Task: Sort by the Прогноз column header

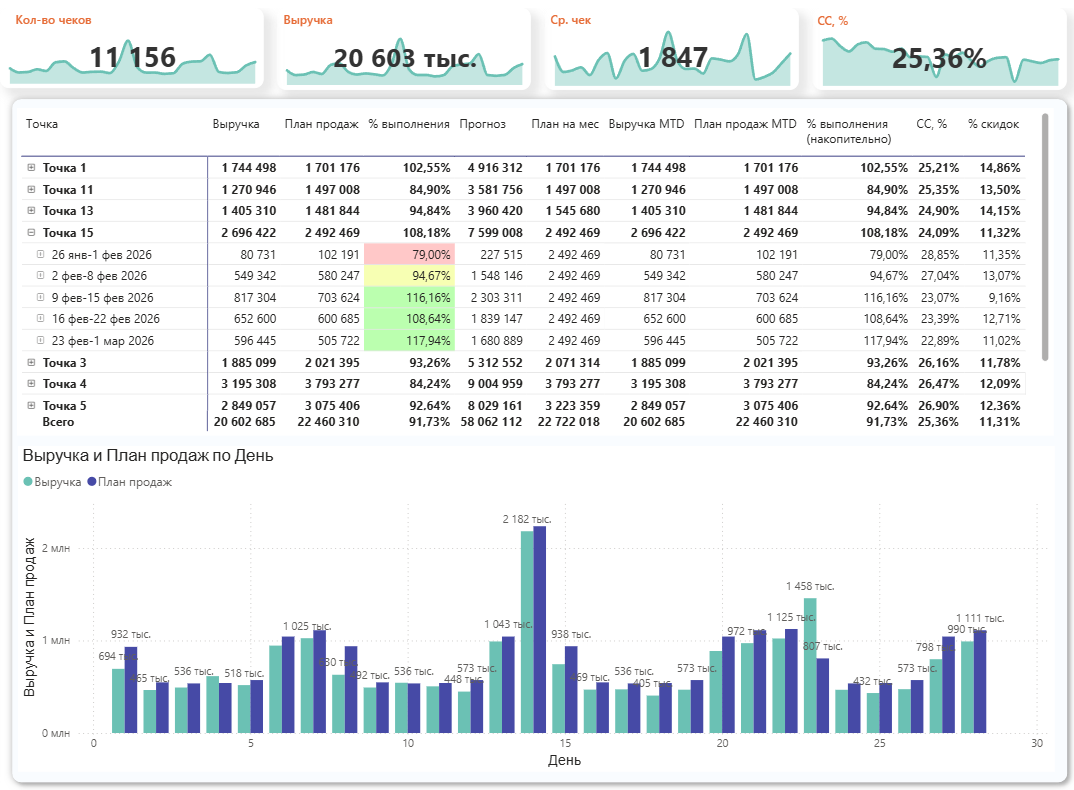Action: [x=482, y=124]
